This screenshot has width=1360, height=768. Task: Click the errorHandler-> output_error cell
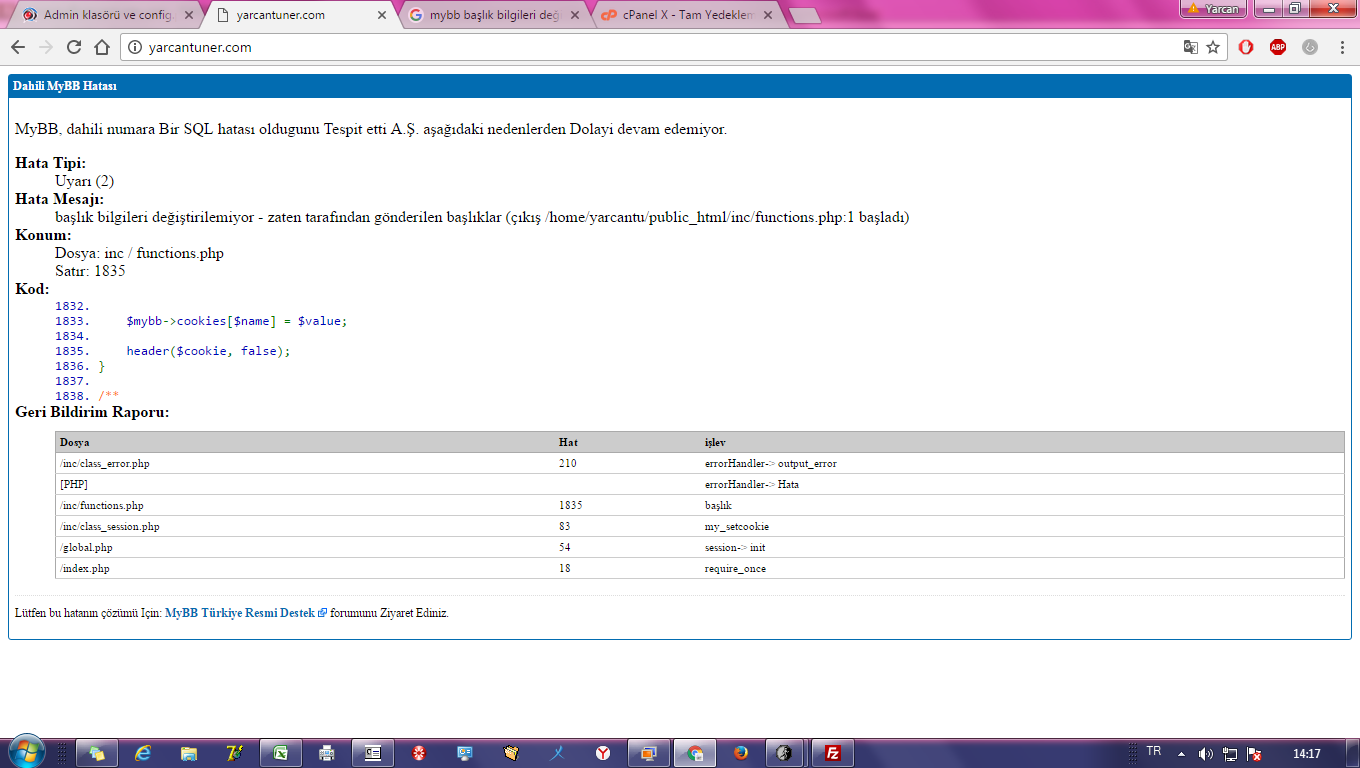1022,463
